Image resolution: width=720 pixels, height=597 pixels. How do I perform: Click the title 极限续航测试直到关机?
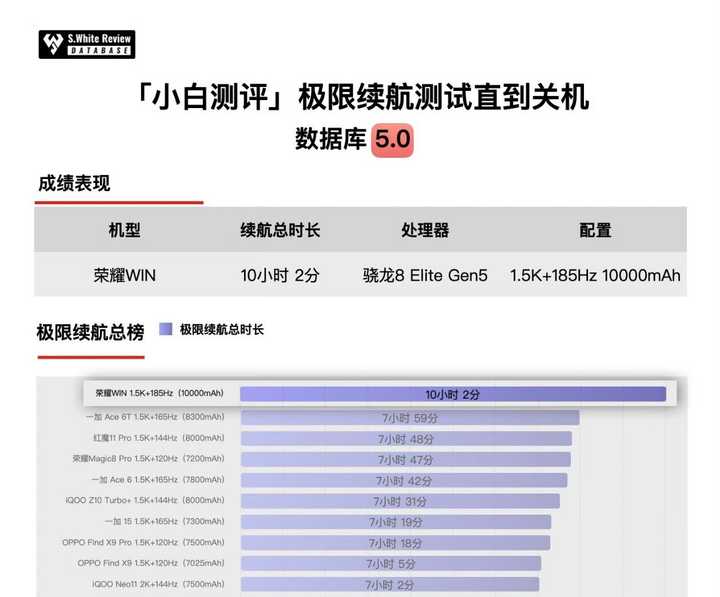coord(443,97)
